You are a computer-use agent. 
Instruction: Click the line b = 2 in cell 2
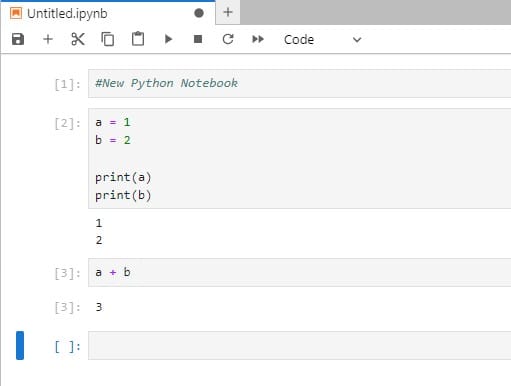113,140
